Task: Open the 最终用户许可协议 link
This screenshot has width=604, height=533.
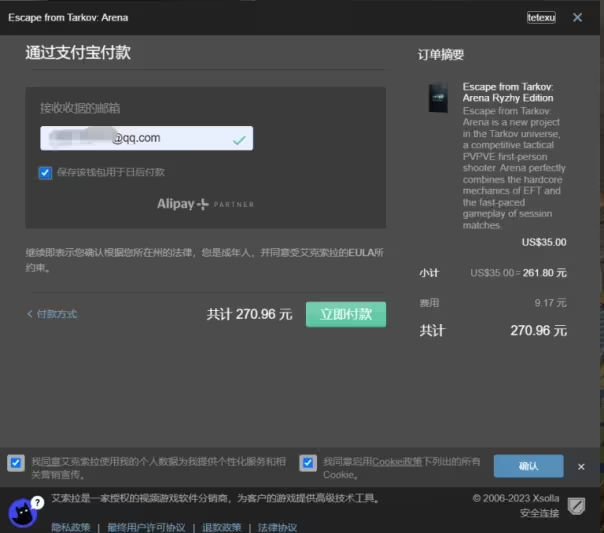Action: point(146,527)
